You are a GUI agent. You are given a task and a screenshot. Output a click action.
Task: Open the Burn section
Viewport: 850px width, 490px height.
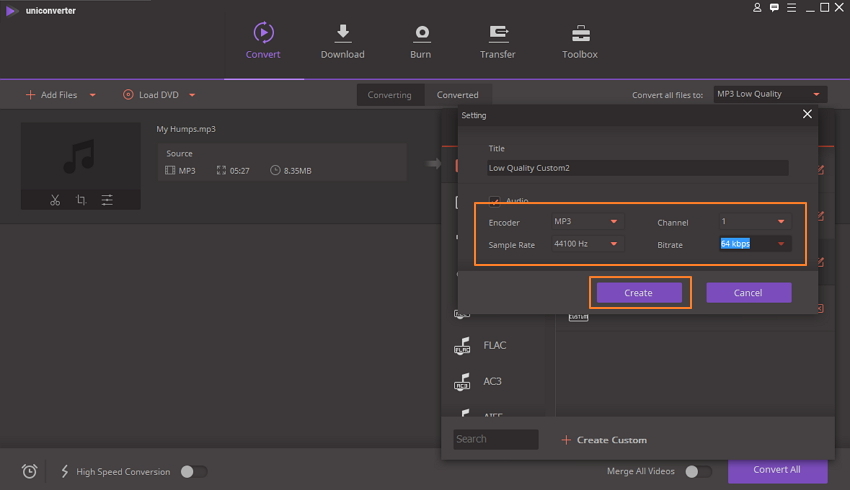tap(421, 41)
